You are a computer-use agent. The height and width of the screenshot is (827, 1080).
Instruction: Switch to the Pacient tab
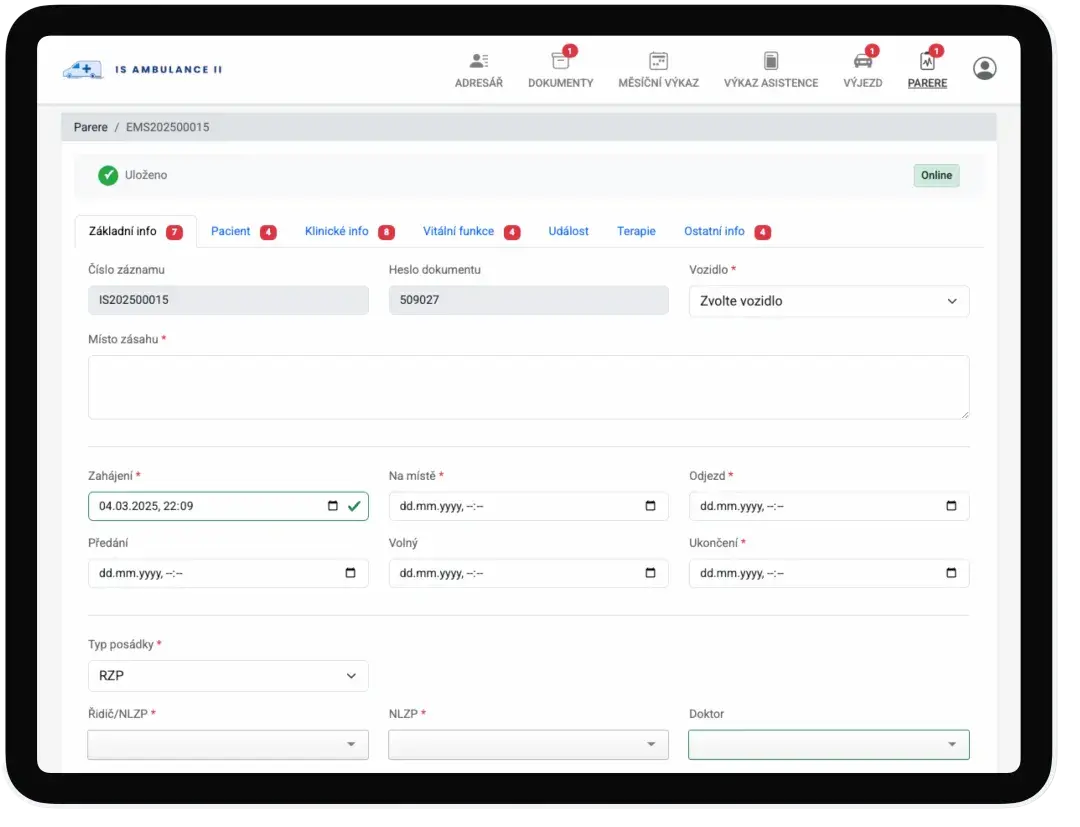point(231,231)
